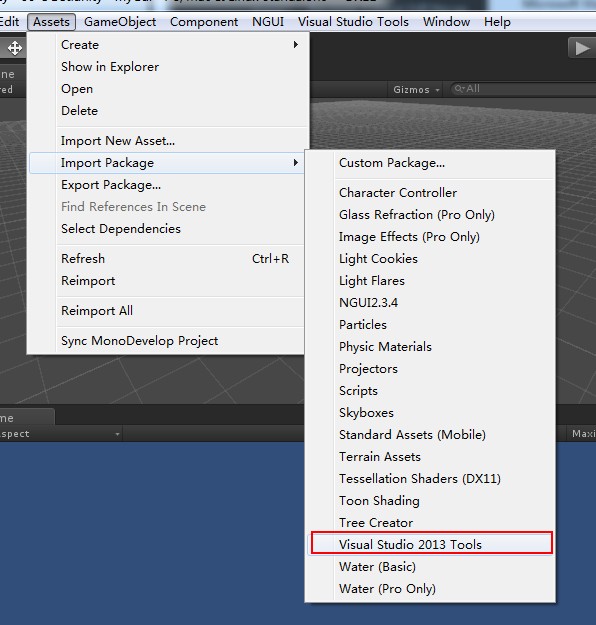Click Refresh in the Assets menu
The height and width of the screenshot is (625, 596).
click(x=167, y=259)
